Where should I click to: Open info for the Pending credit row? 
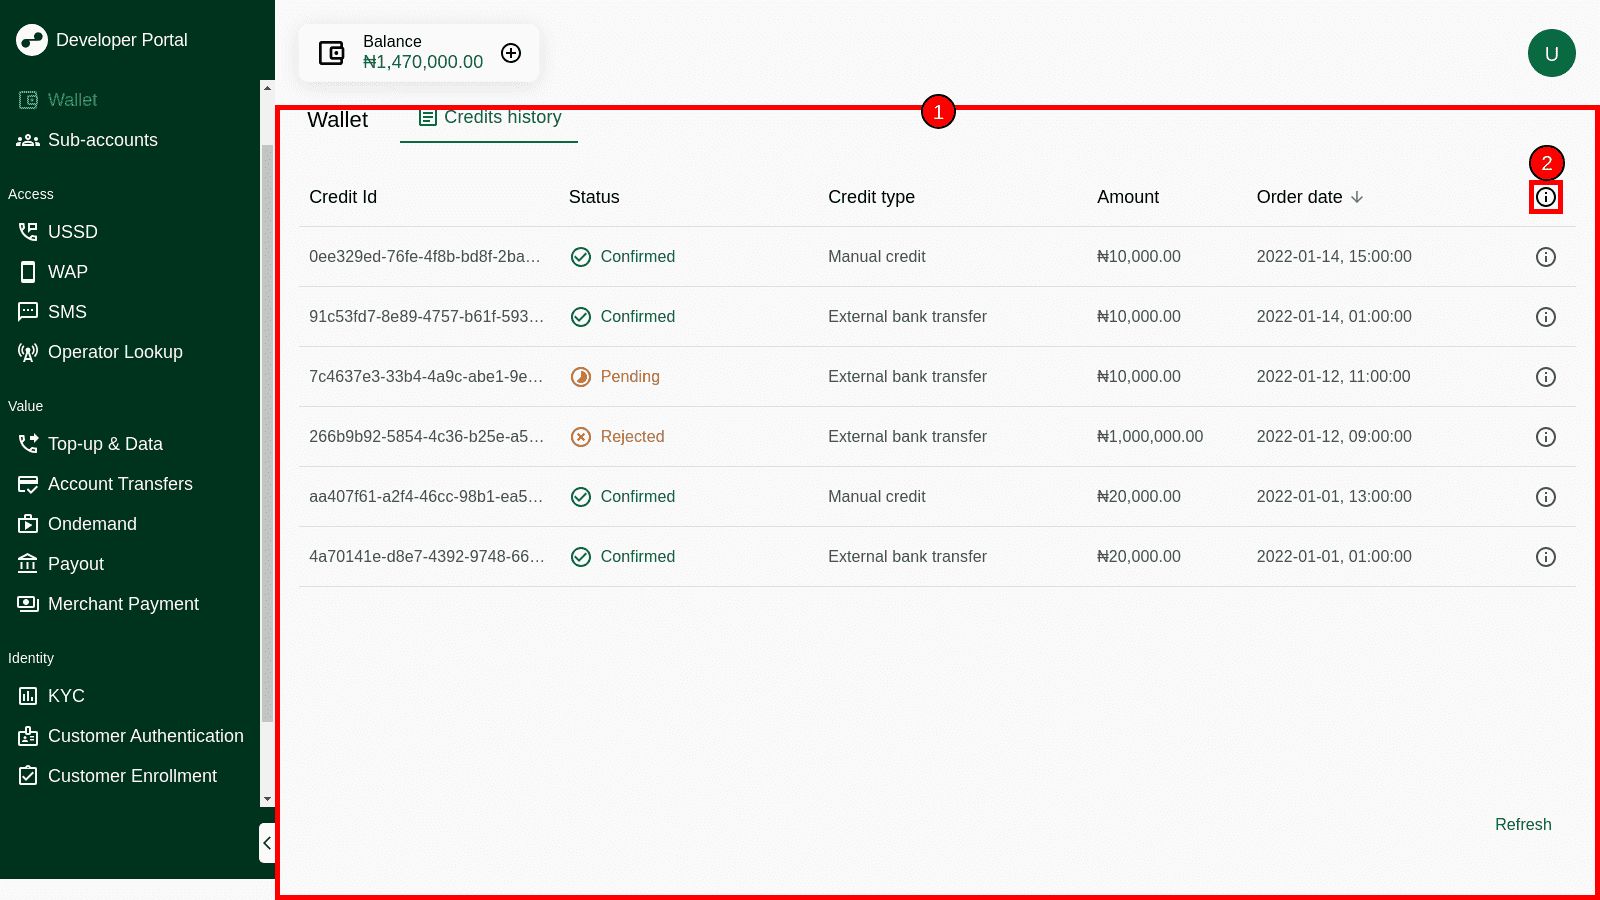click(x=1545, y=377)
